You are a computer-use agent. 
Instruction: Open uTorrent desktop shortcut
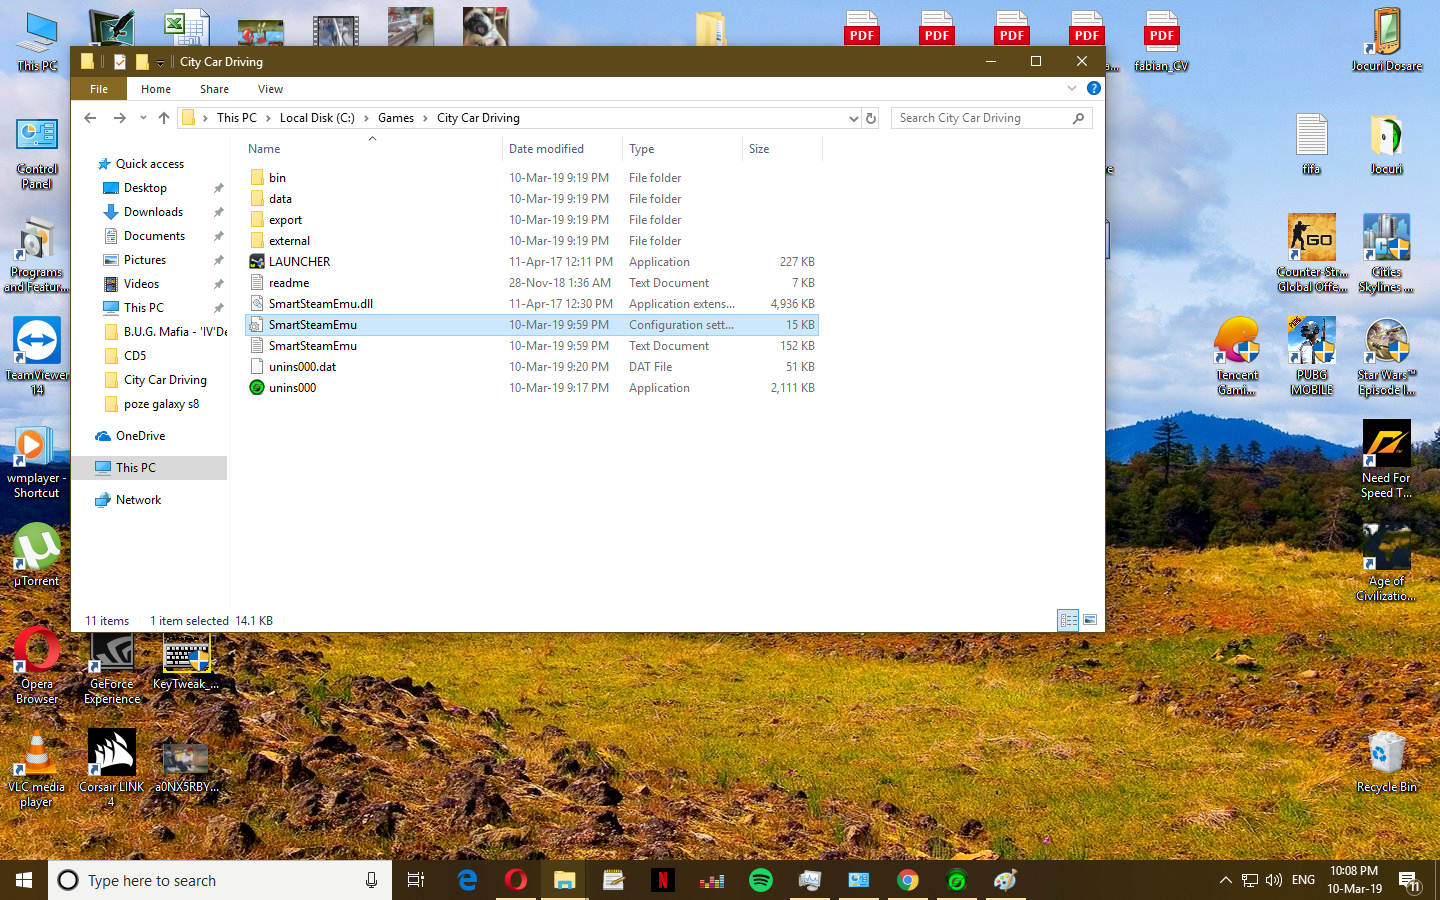coord(37,555)
